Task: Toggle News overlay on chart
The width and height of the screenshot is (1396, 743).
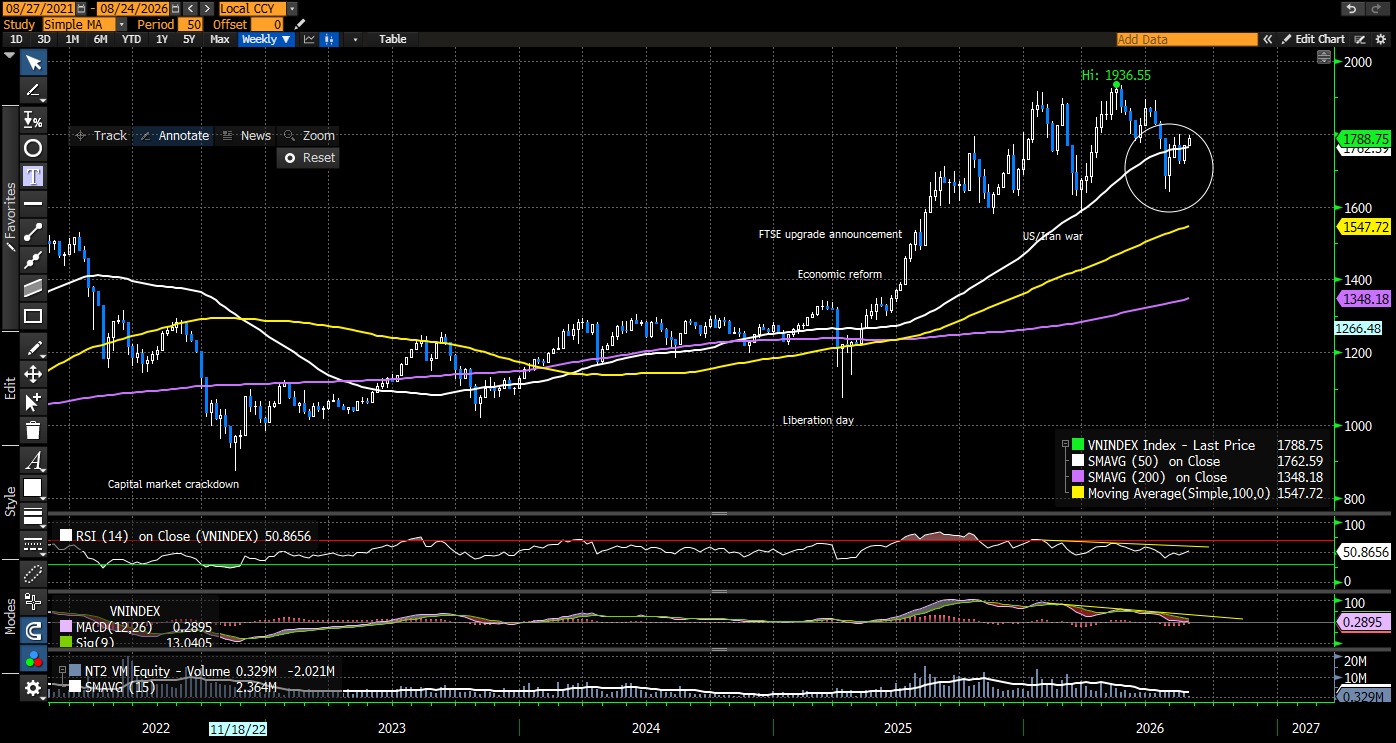Action: tap(247, 136)
